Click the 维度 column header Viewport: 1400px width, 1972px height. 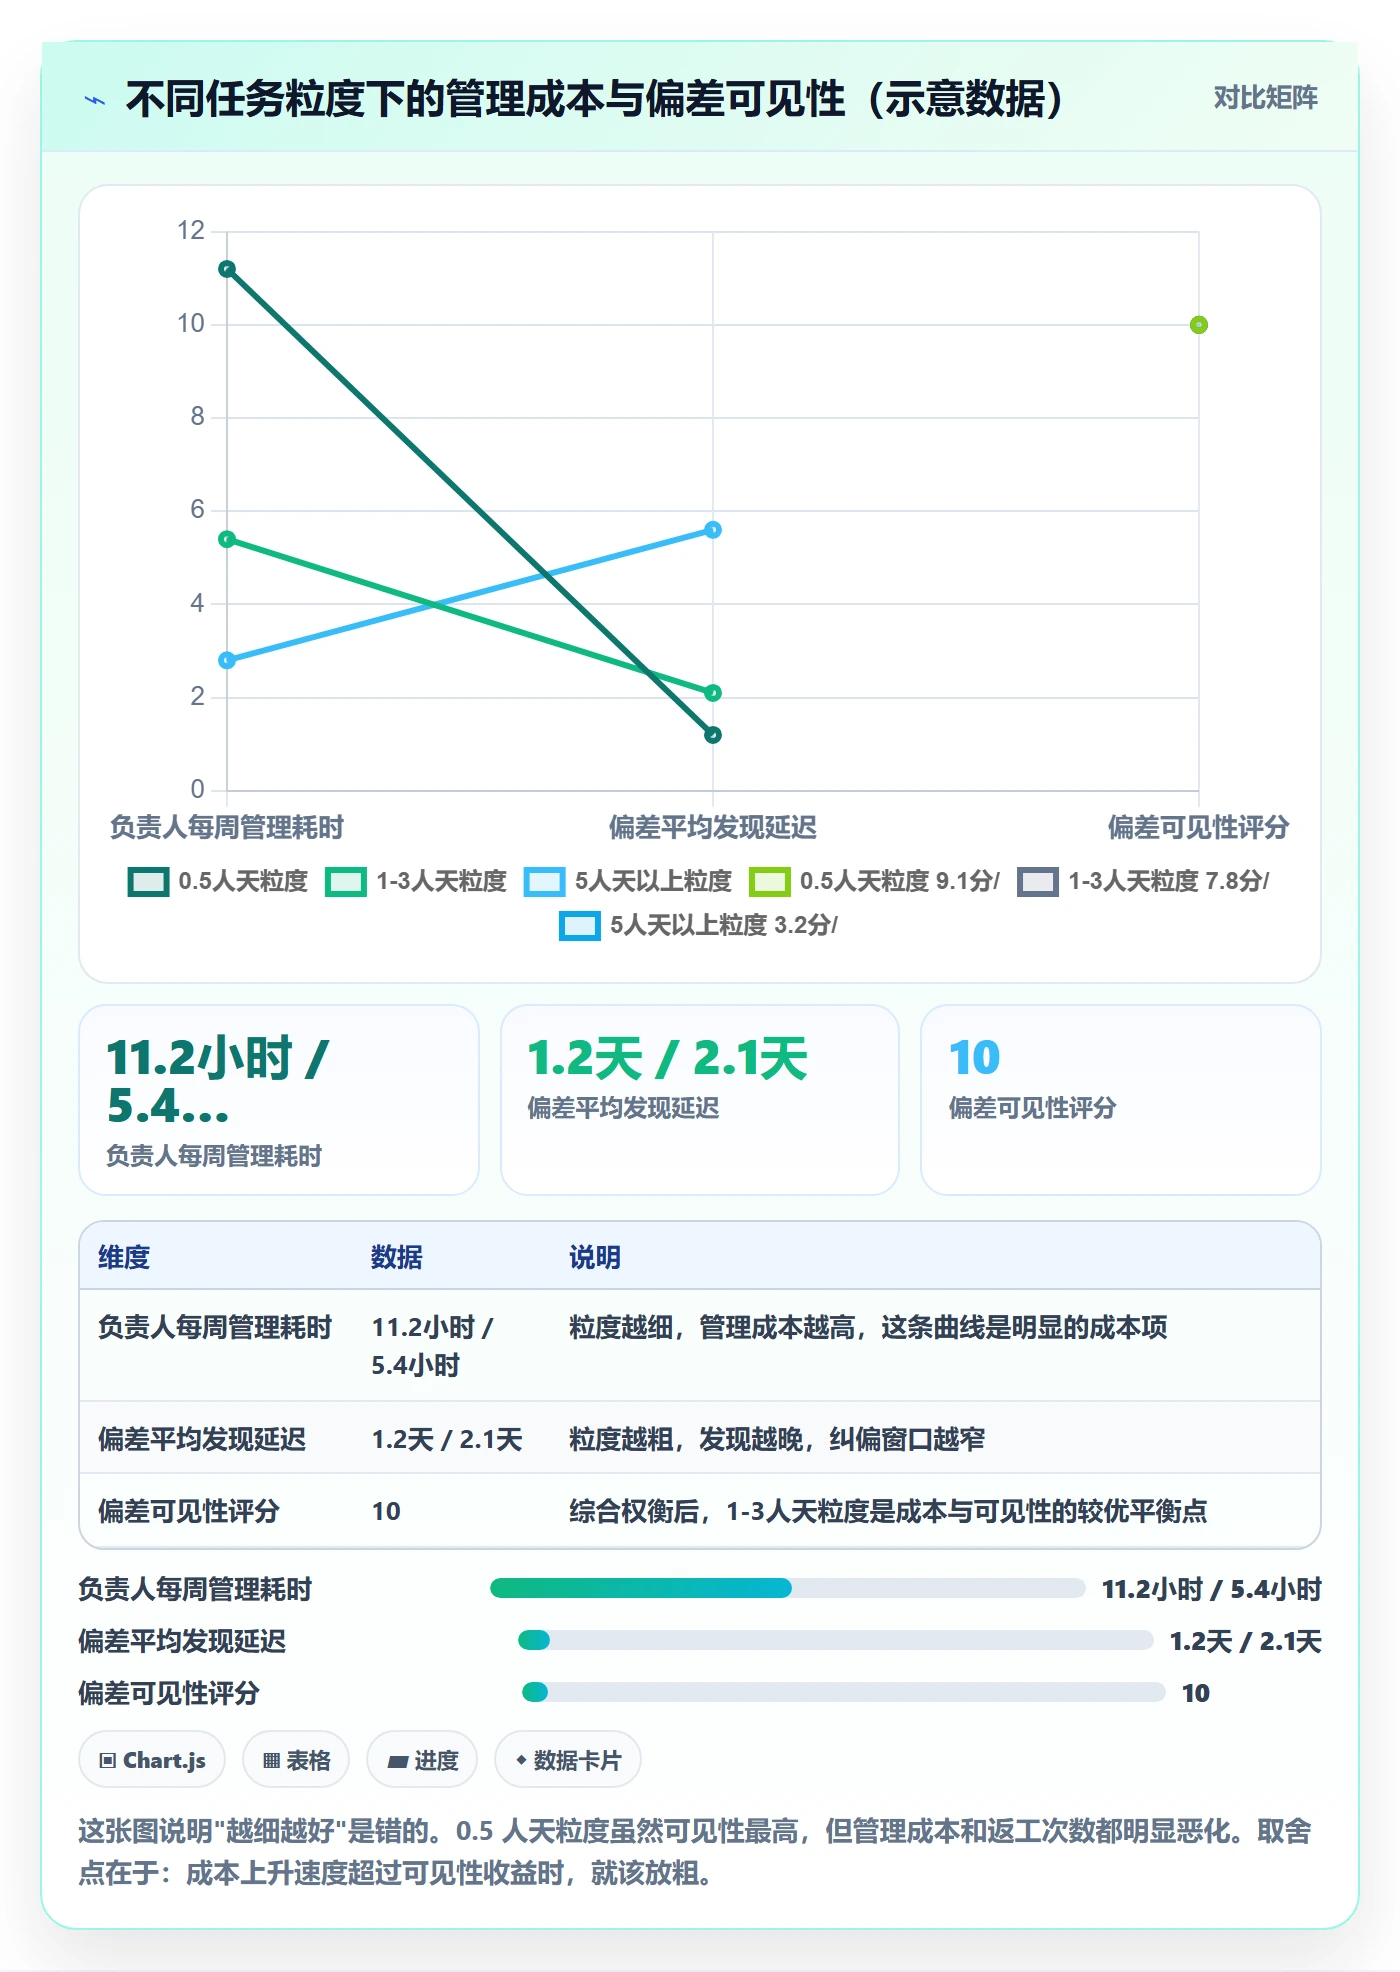pyautogui.click(x=124, y=1257)
